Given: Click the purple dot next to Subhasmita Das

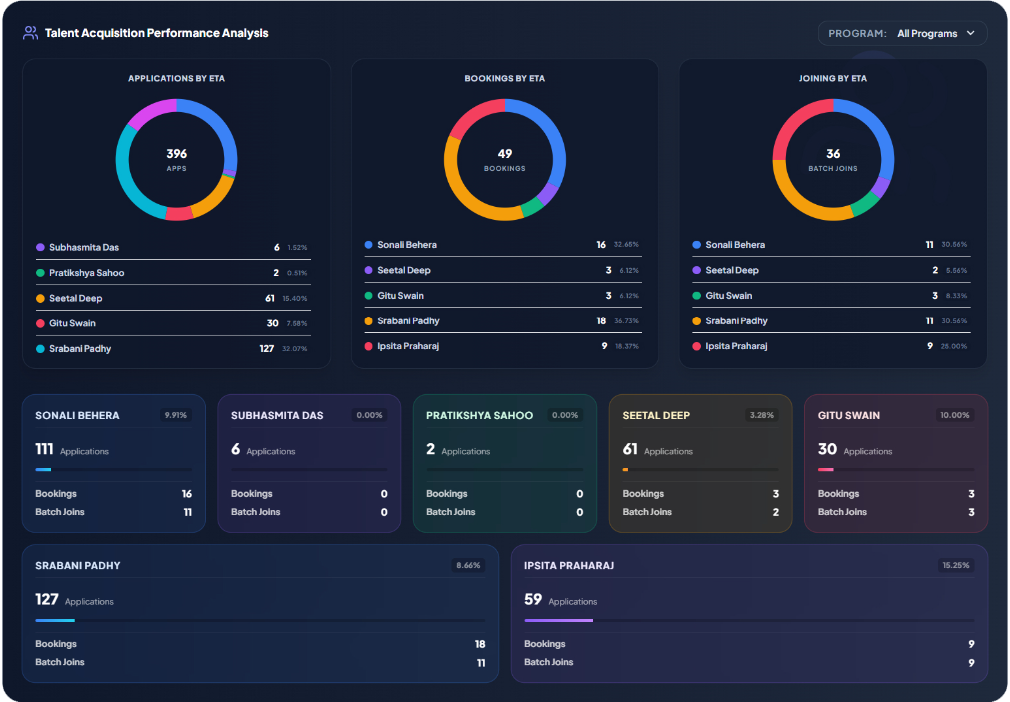Looking at the screenshot, I should [40, 247].
